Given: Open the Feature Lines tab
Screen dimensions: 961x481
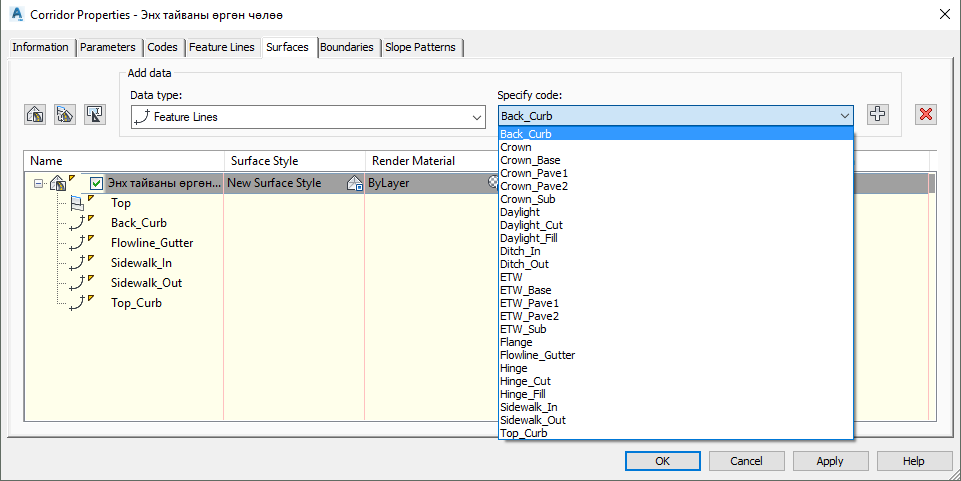Looking at the screenshot, I should pyautogui.click(x=221, y=47).
